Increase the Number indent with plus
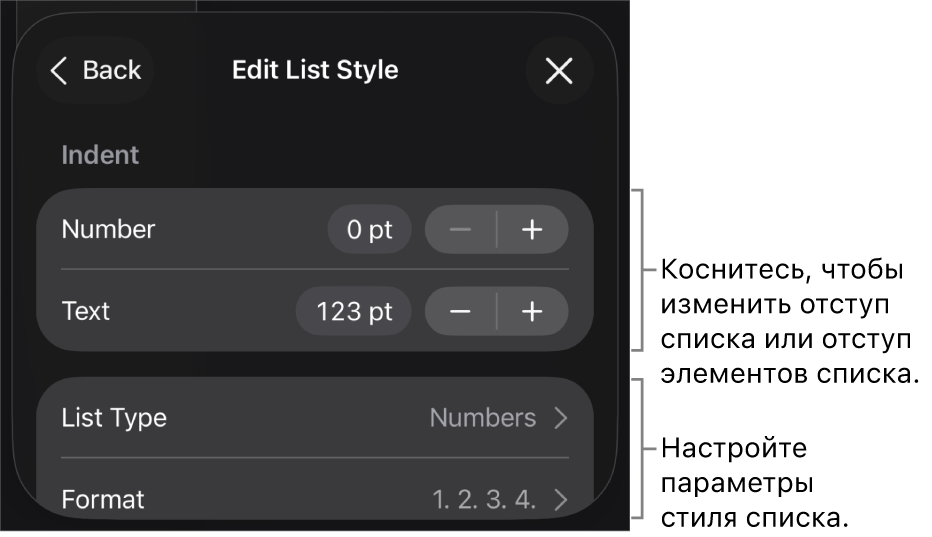The image size is (932, 537). pos(532,230)
